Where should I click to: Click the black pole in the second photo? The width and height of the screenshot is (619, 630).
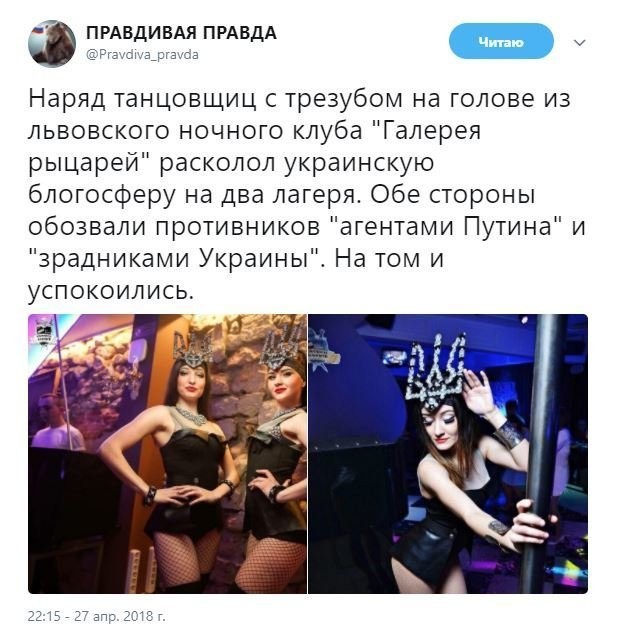545,454
